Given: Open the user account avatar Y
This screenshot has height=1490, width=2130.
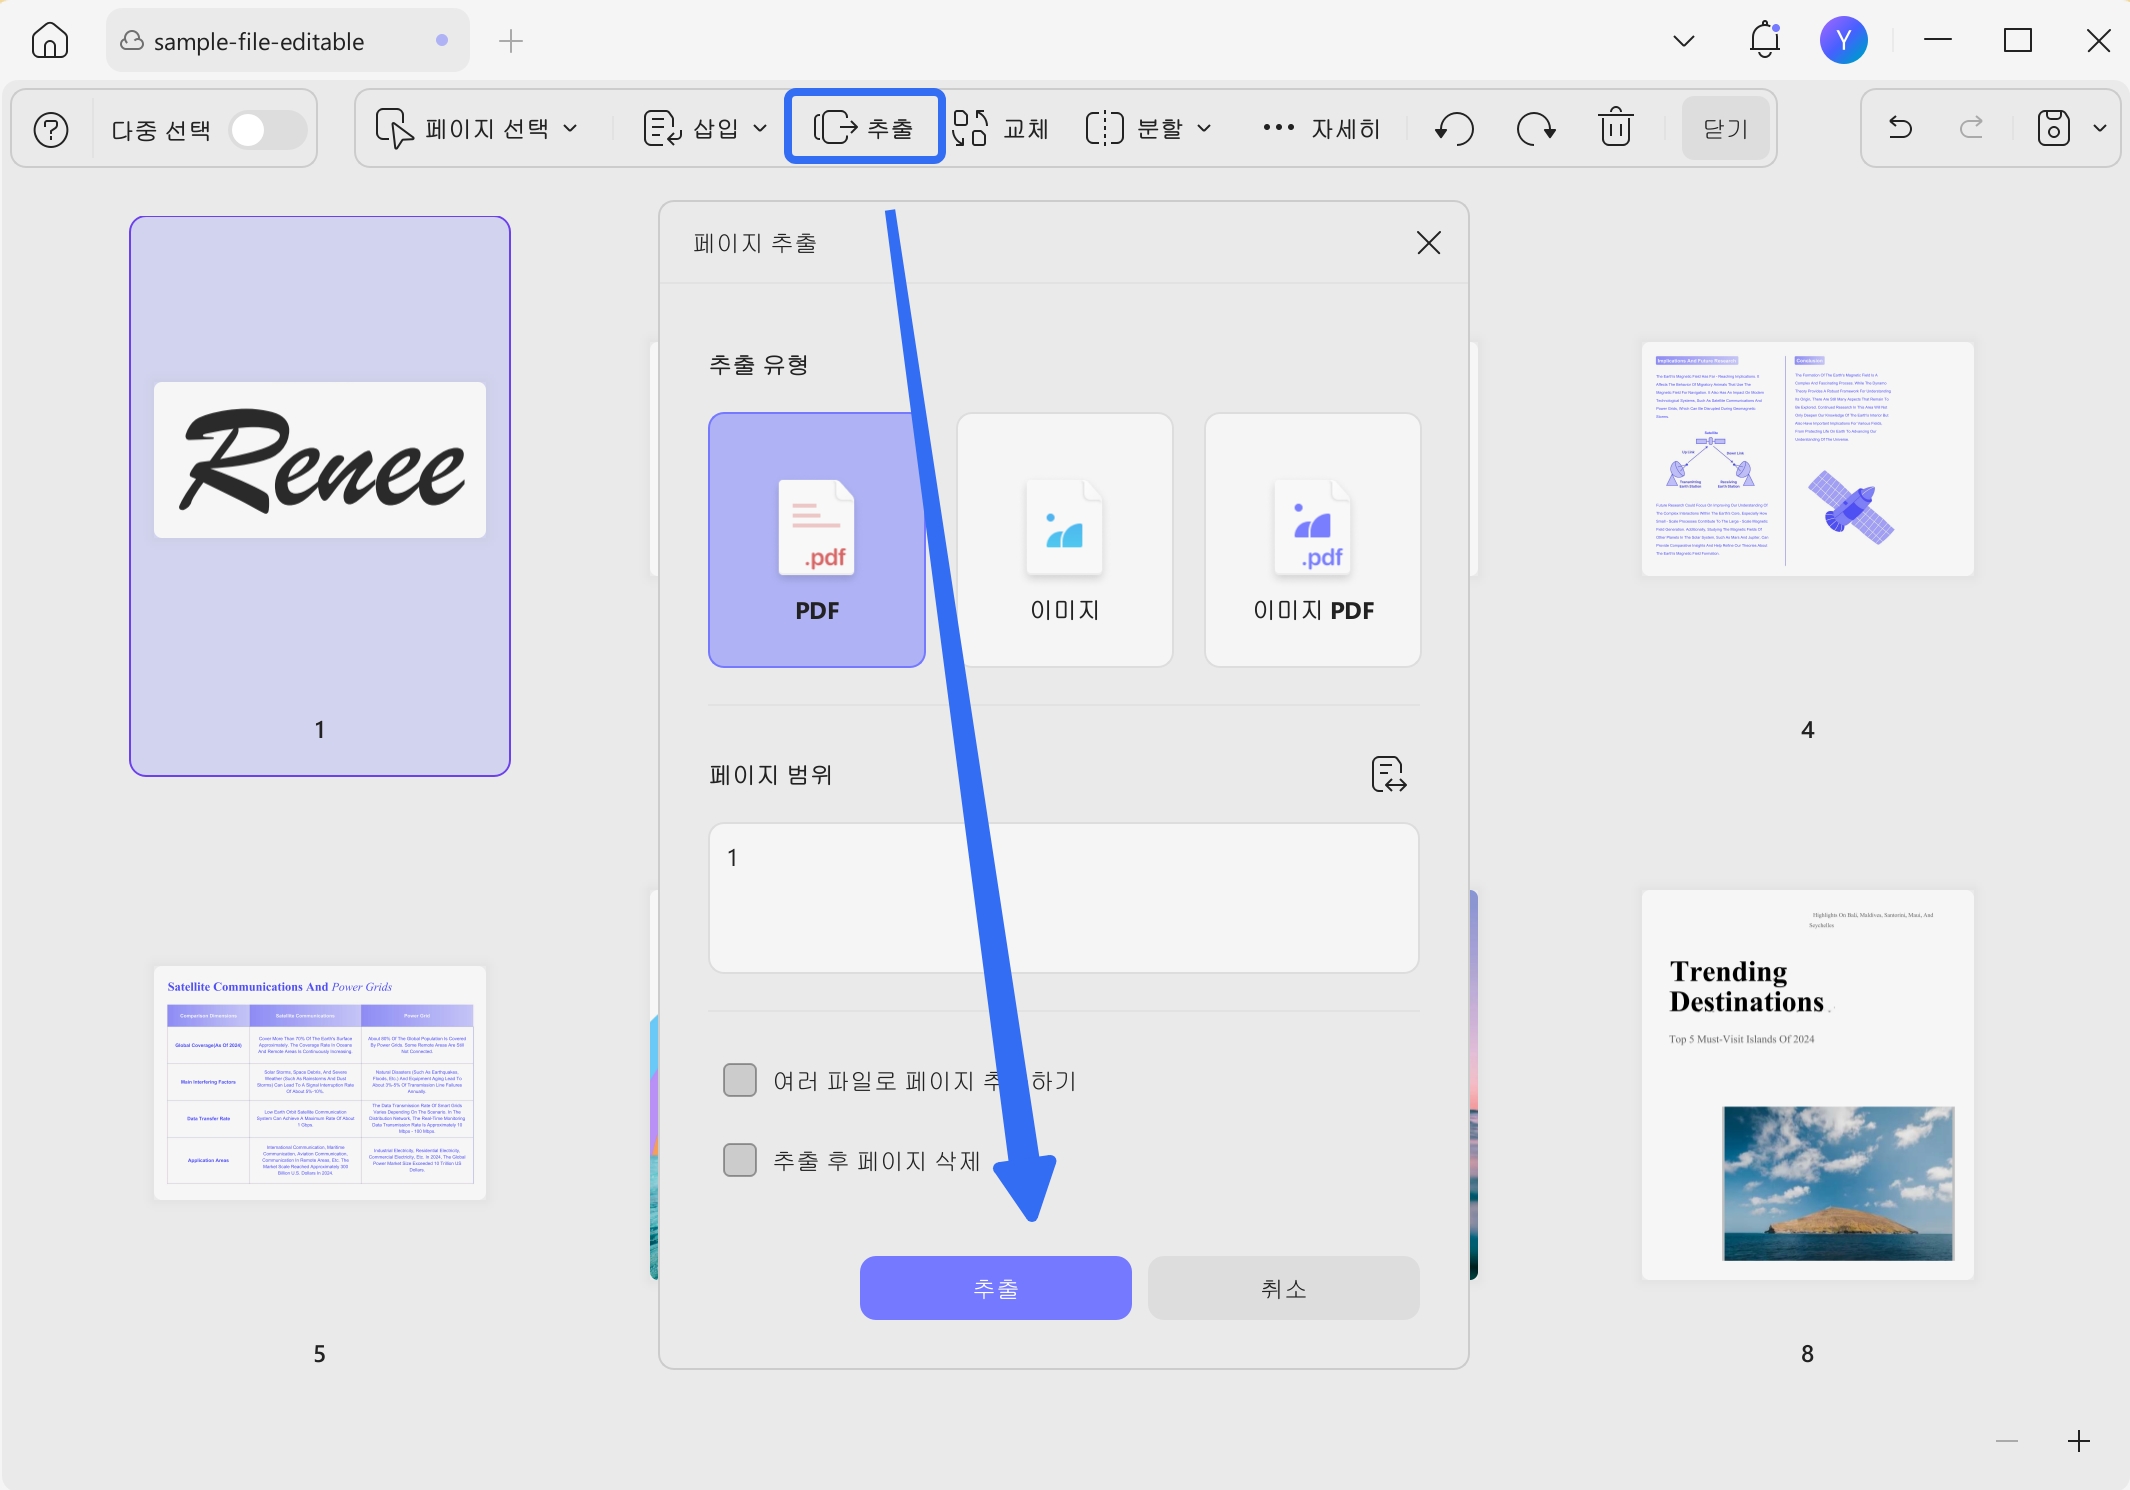Looking at the screenshot, I should click(x=1843, y=40).
